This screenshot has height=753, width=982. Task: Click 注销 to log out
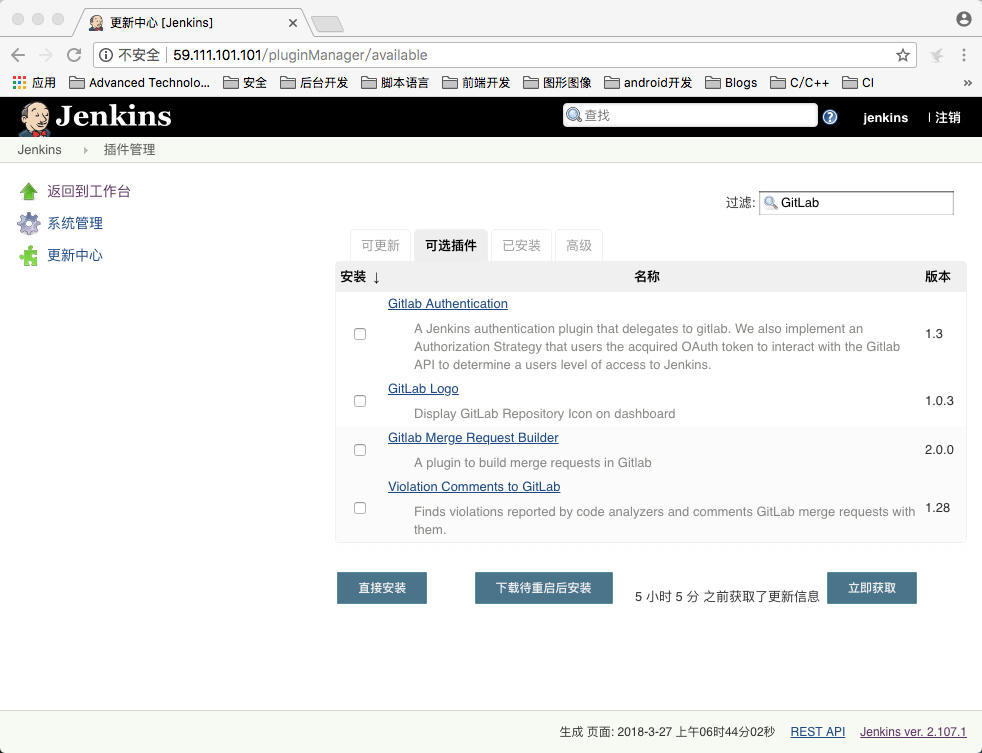coord(948,117)
